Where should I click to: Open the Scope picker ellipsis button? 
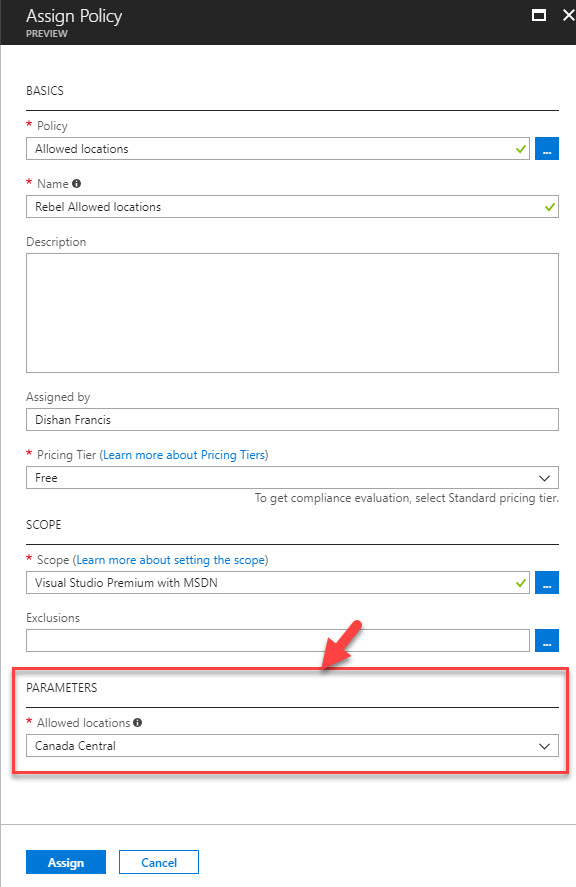coord(547,583)
